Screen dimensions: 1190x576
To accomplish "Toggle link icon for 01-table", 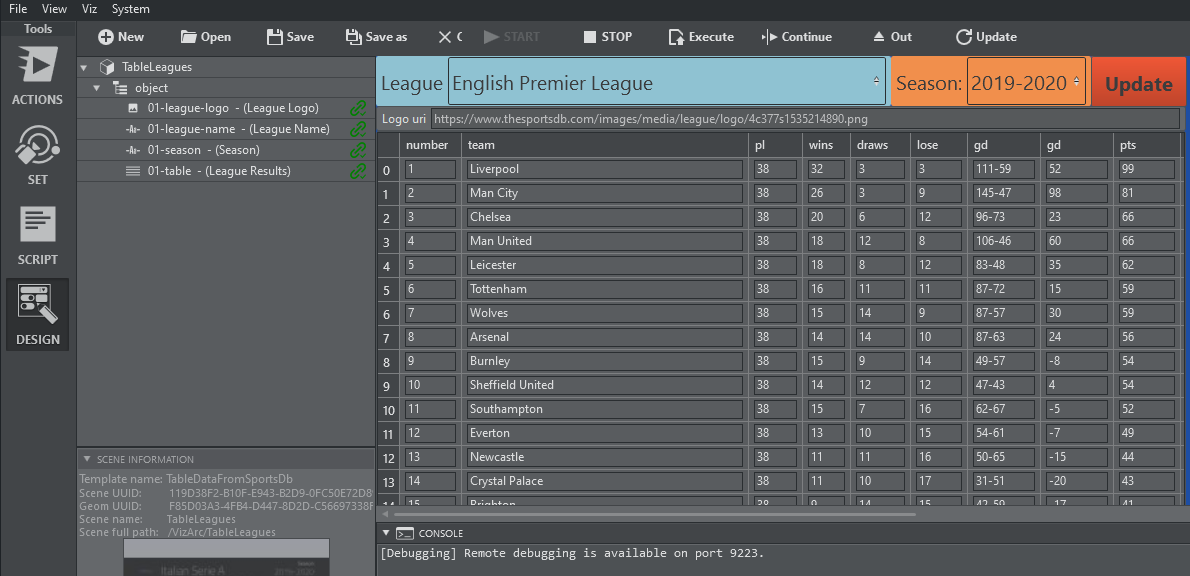I will click(357, 171).
